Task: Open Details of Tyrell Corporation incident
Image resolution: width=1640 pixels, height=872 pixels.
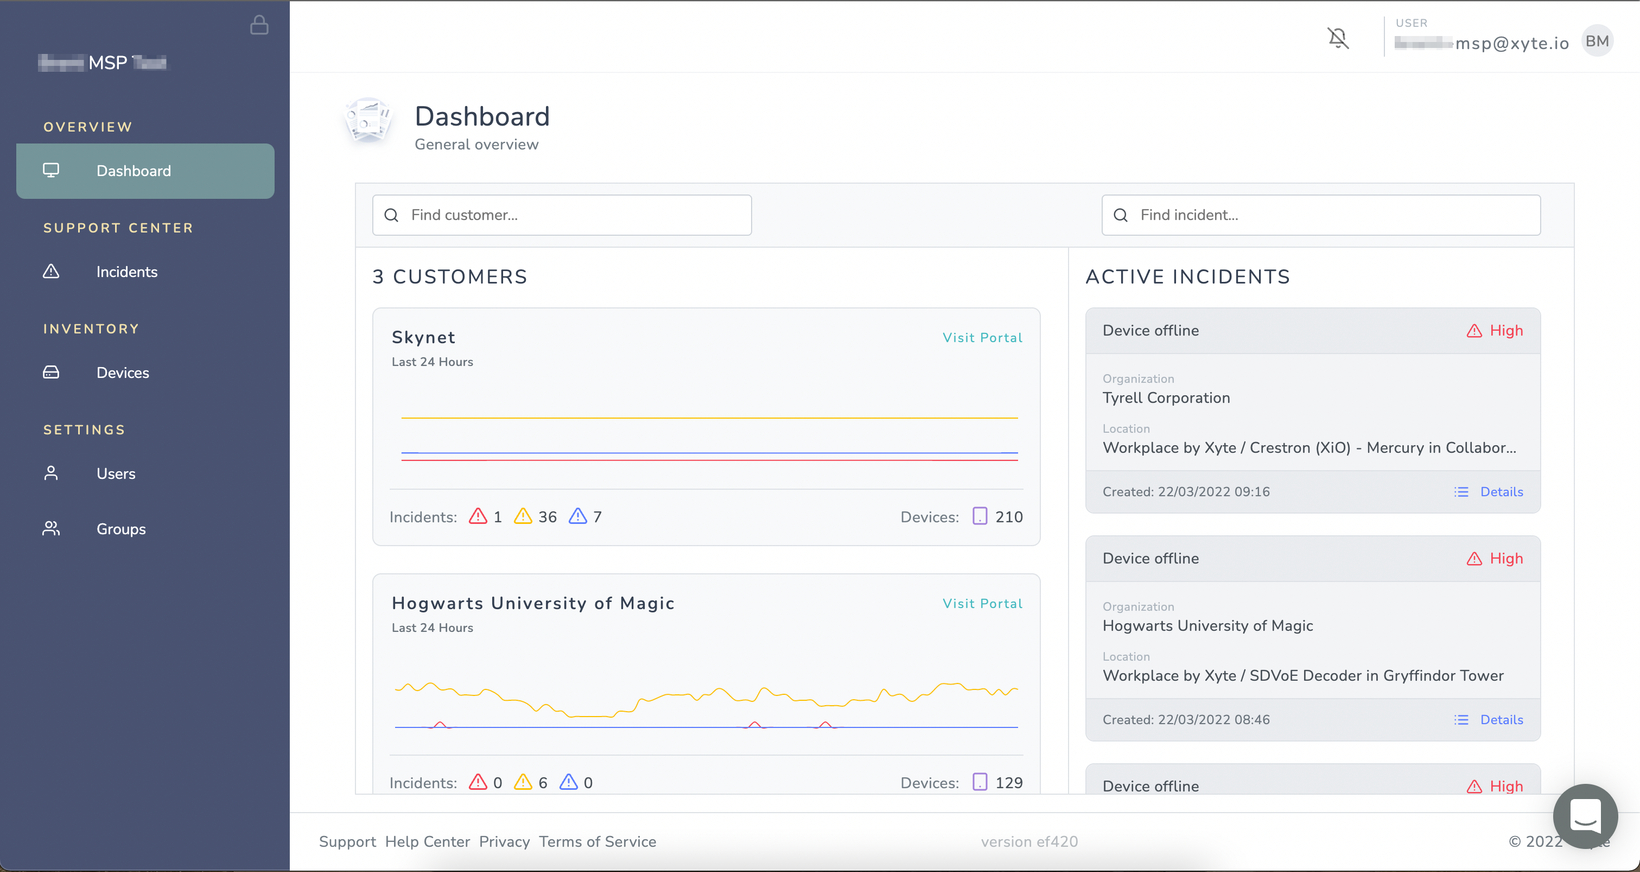Action: coord(1501,492)
